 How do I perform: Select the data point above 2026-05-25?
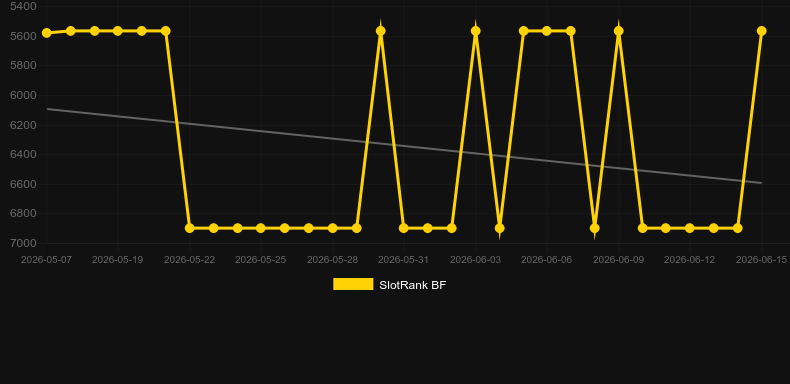click(x=261, y=228)
